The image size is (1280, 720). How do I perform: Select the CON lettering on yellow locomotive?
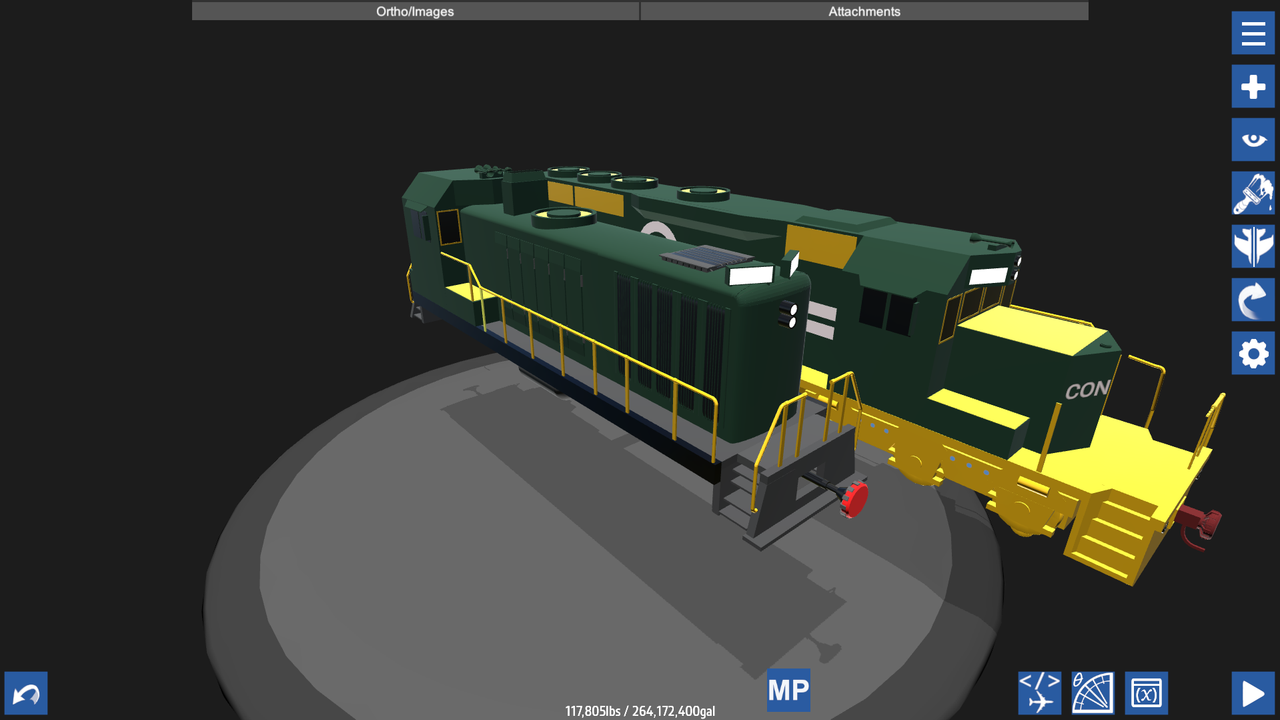coord(1087,389)
